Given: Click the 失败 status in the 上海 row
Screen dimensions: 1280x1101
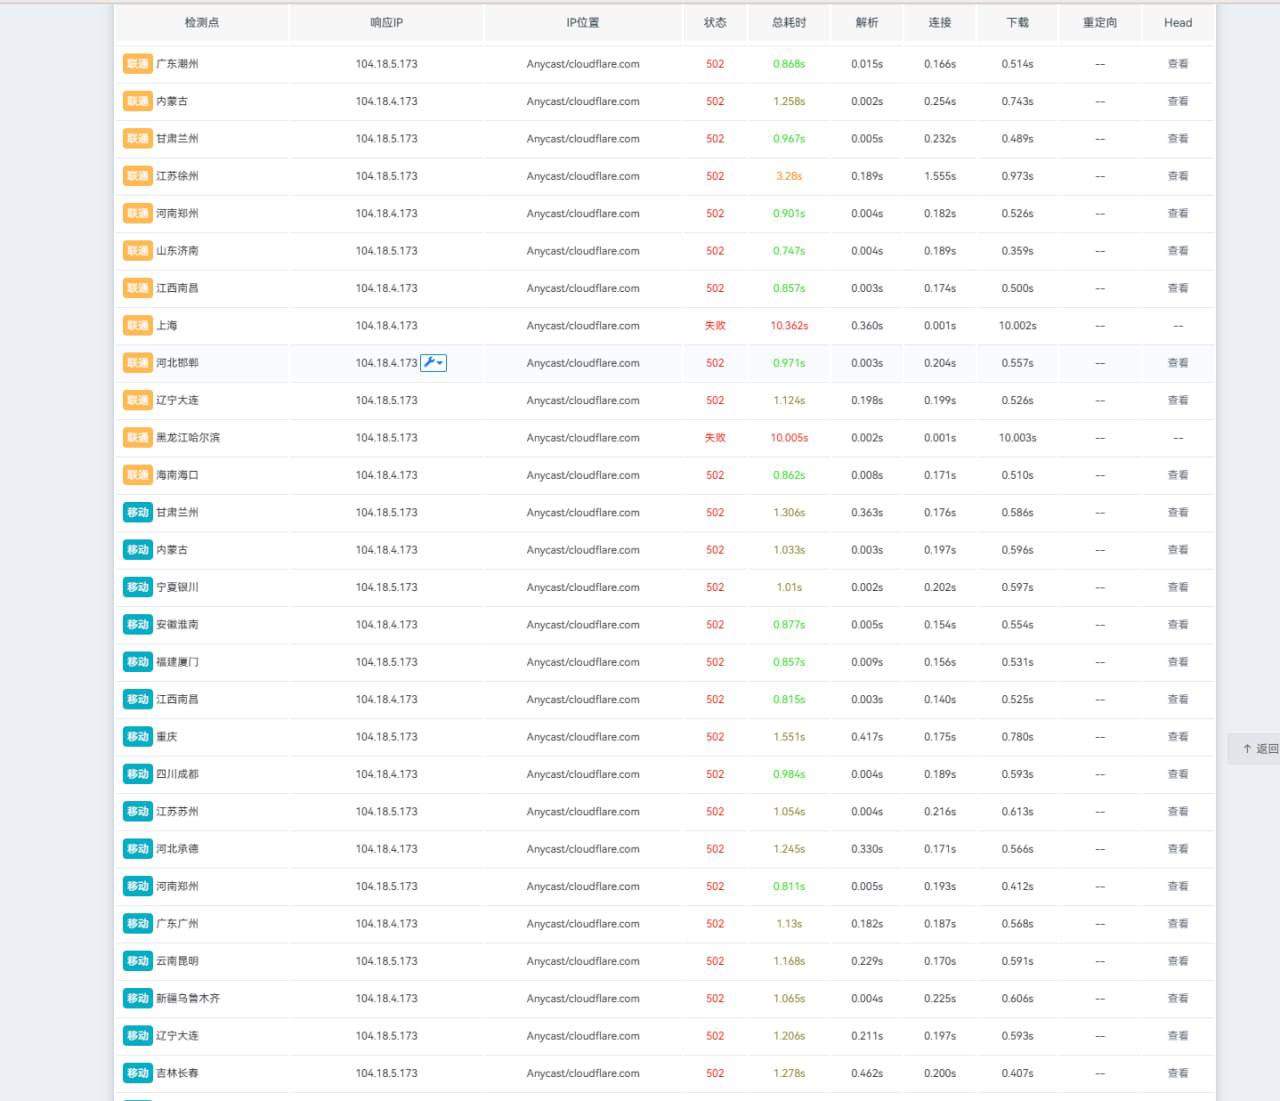Looking at the screenshot, I should pos(715,326).
